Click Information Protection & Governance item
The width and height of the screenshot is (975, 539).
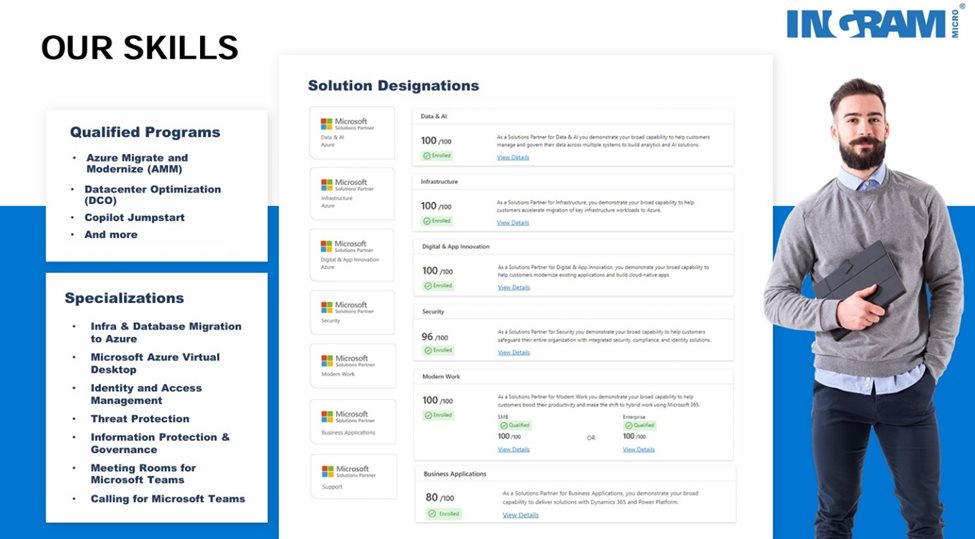tap(160, 443)
